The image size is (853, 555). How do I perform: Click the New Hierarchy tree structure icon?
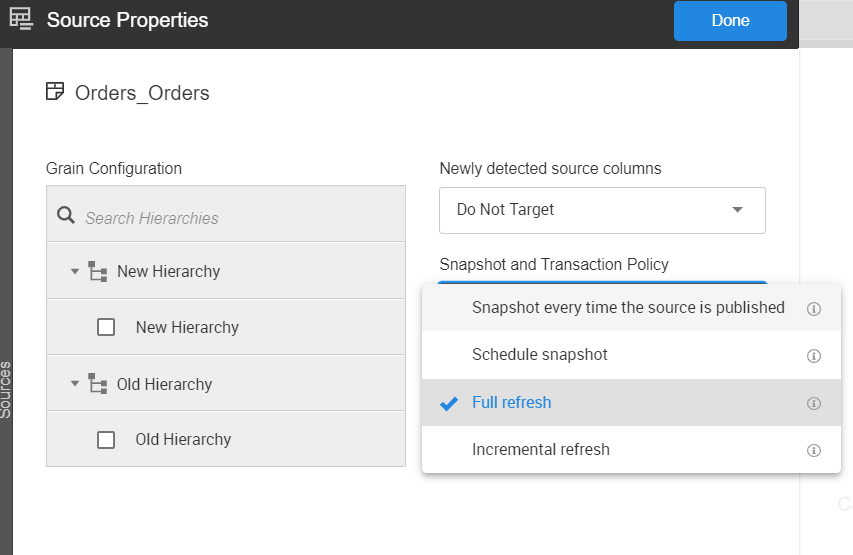coord(97,271)
